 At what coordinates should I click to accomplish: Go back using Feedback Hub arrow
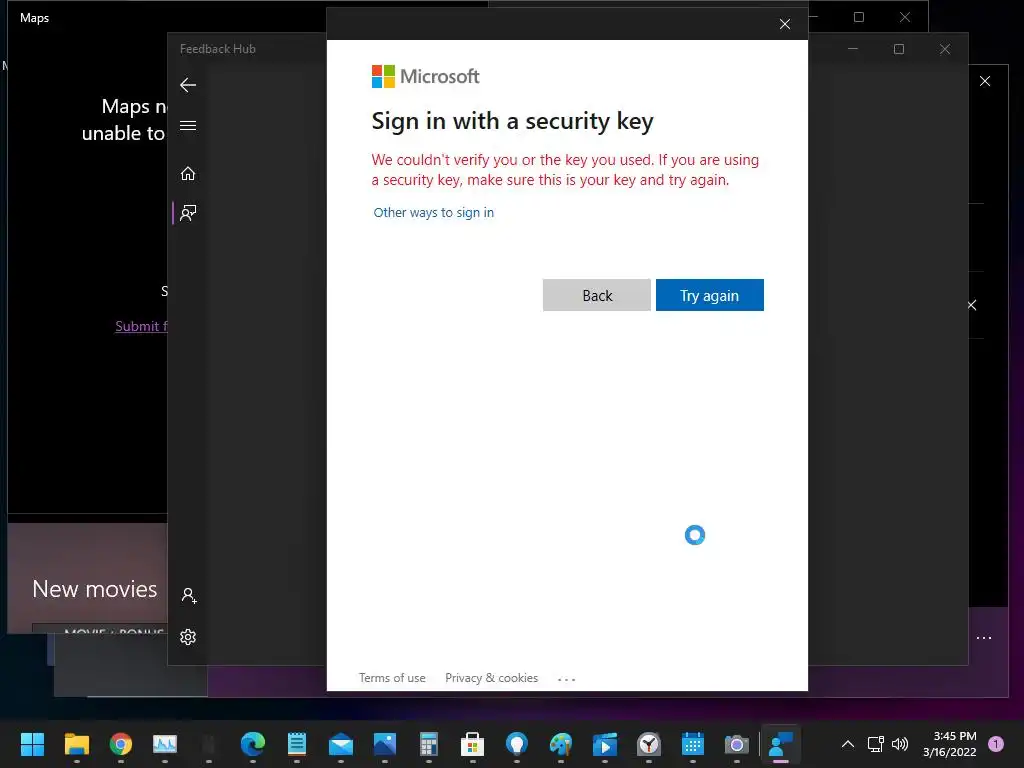[188, 85]
